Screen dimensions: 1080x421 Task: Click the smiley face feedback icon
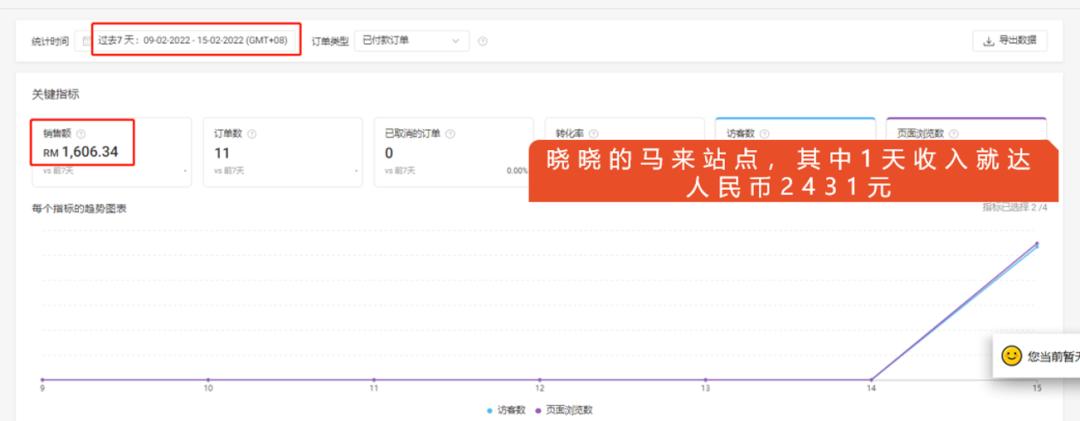tap(1011, 355)
